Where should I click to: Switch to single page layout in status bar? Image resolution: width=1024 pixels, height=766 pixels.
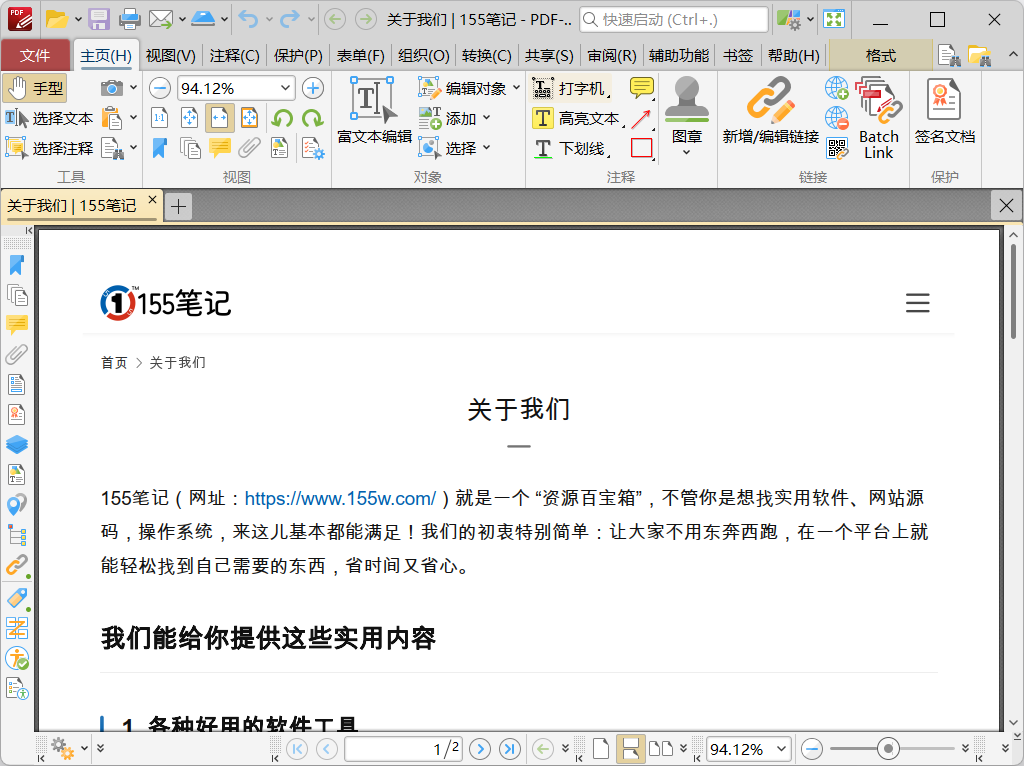[x=601, y=748]
